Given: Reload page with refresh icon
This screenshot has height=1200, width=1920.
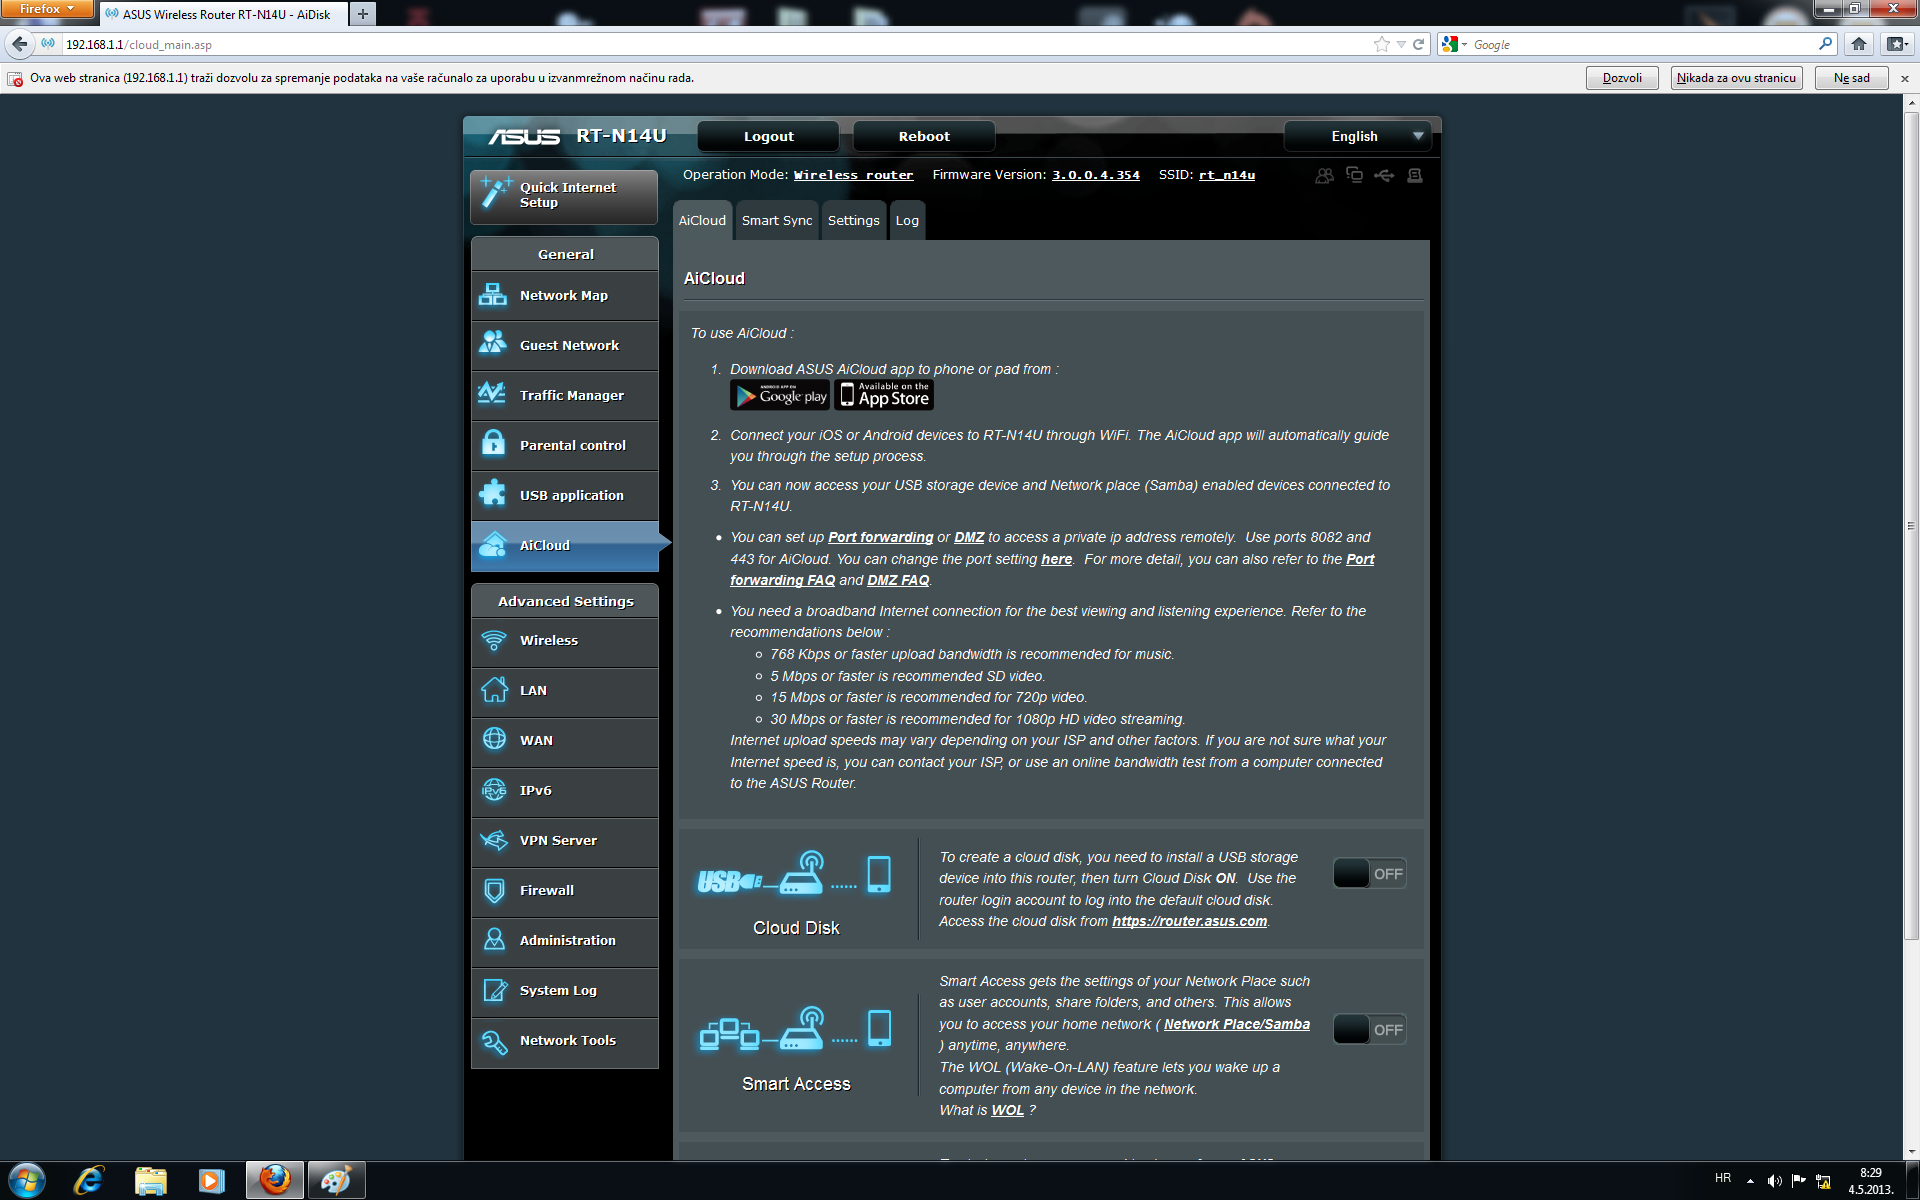Looking at the screenshot, I should coord(1418,44).
